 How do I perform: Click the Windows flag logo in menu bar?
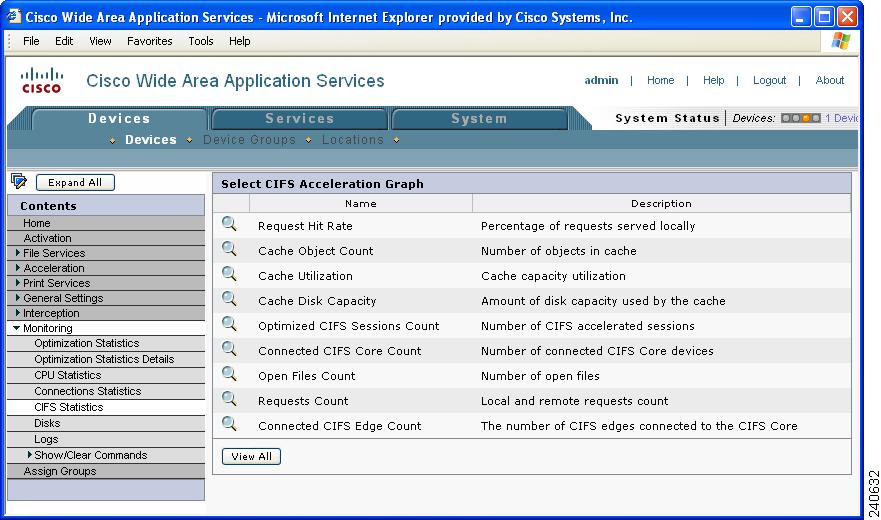point(841,40)
